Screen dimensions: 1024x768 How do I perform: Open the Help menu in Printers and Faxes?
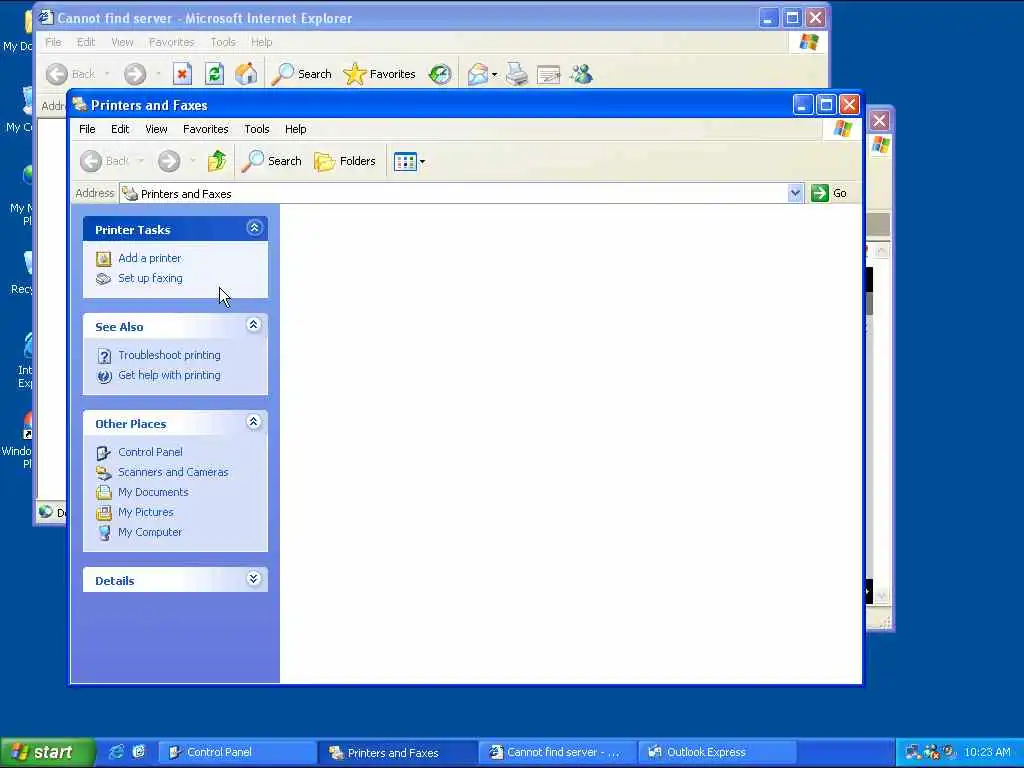pos(295,129)
